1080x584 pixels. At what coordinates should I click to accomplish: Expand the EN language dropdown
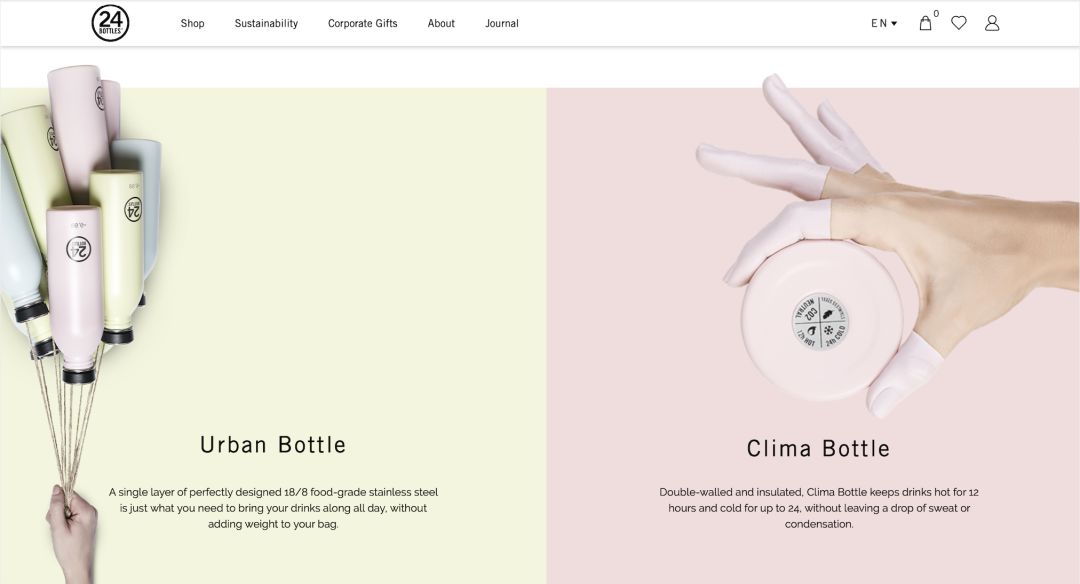point(884,23)
